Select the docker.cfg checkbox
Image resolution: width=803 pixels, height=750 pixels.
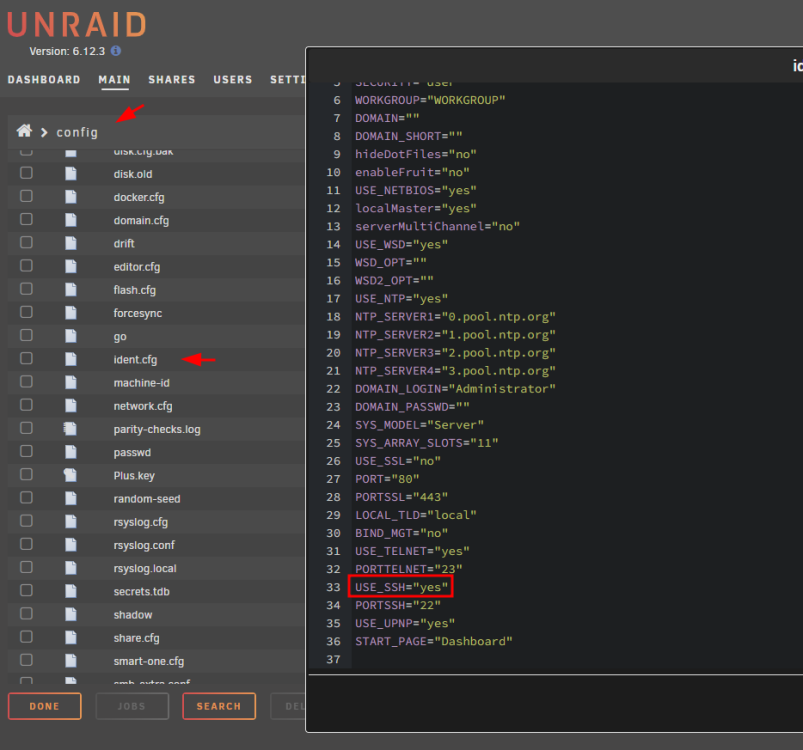point(26,196)
